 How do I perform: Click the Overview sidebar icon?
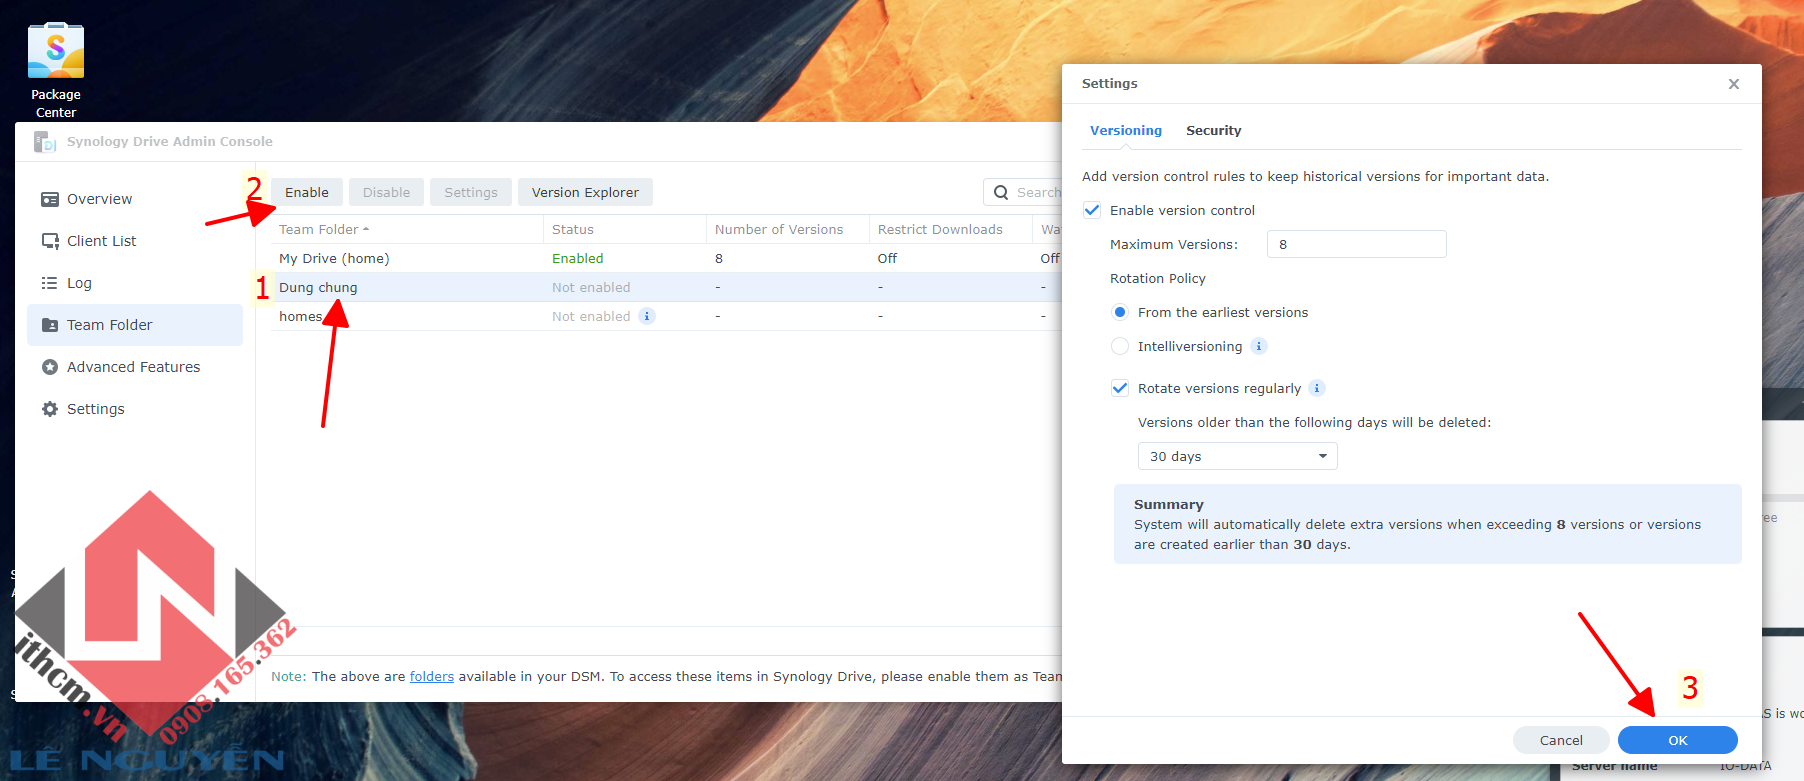(x=50, y=199)
